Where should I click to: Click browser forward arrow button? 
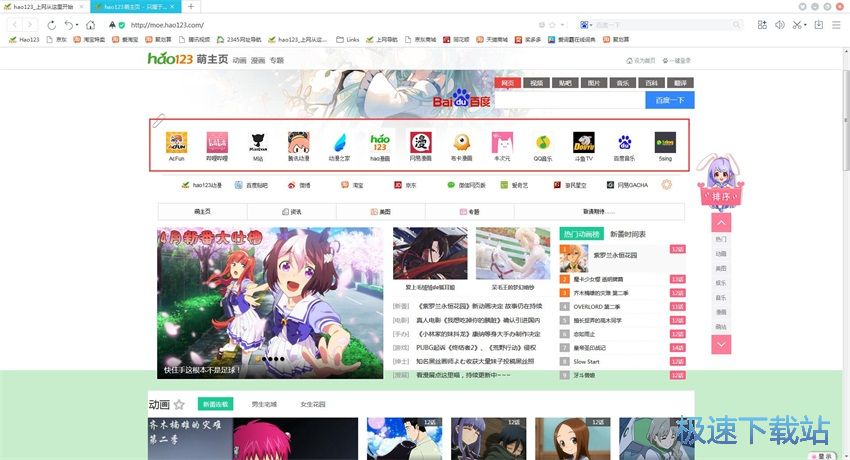tap(30, 25)
